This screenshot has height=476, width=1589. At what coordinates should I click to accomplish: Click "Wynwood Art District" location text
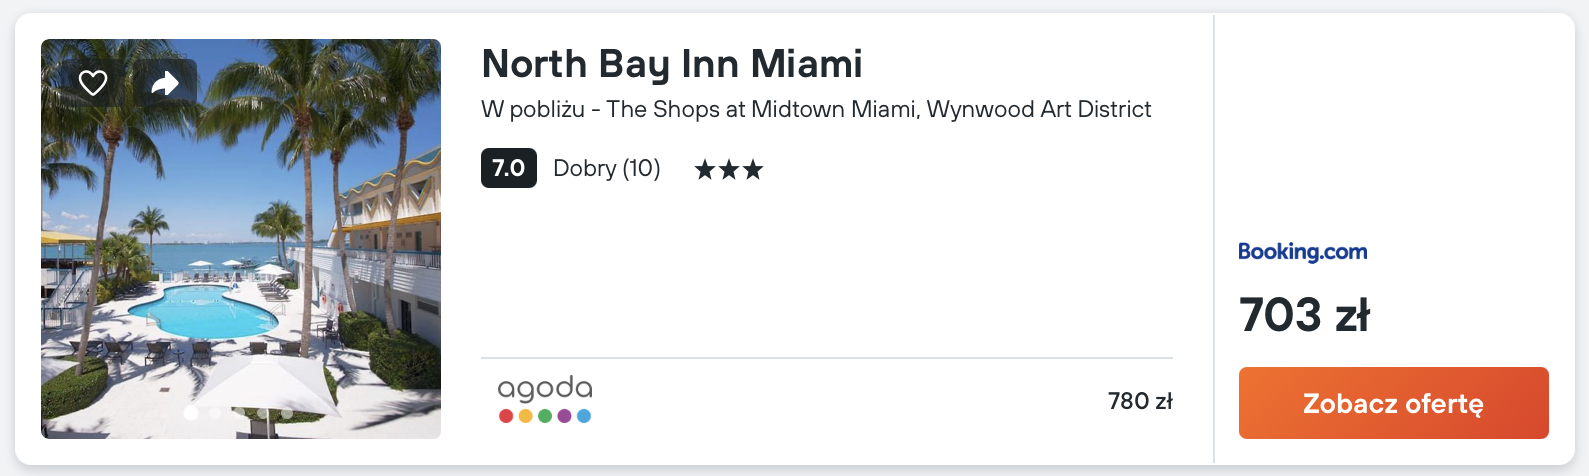[x=1039, y=109]
